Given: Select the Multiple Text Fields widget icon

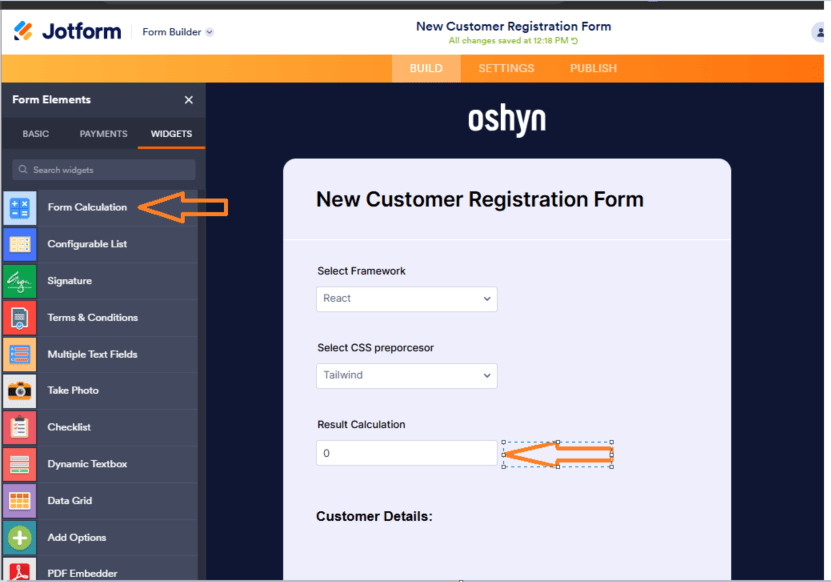Looking at the screenshot, I should tap(20, 354).
